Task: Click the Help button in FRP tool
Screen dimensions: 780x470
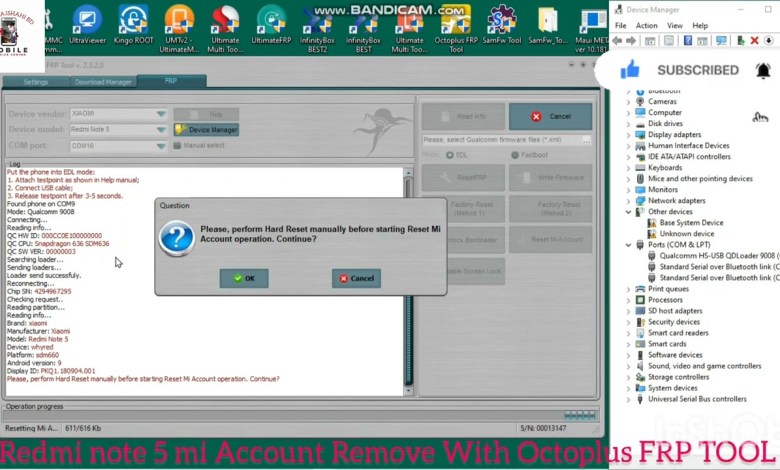Action: tap(206, 114)
